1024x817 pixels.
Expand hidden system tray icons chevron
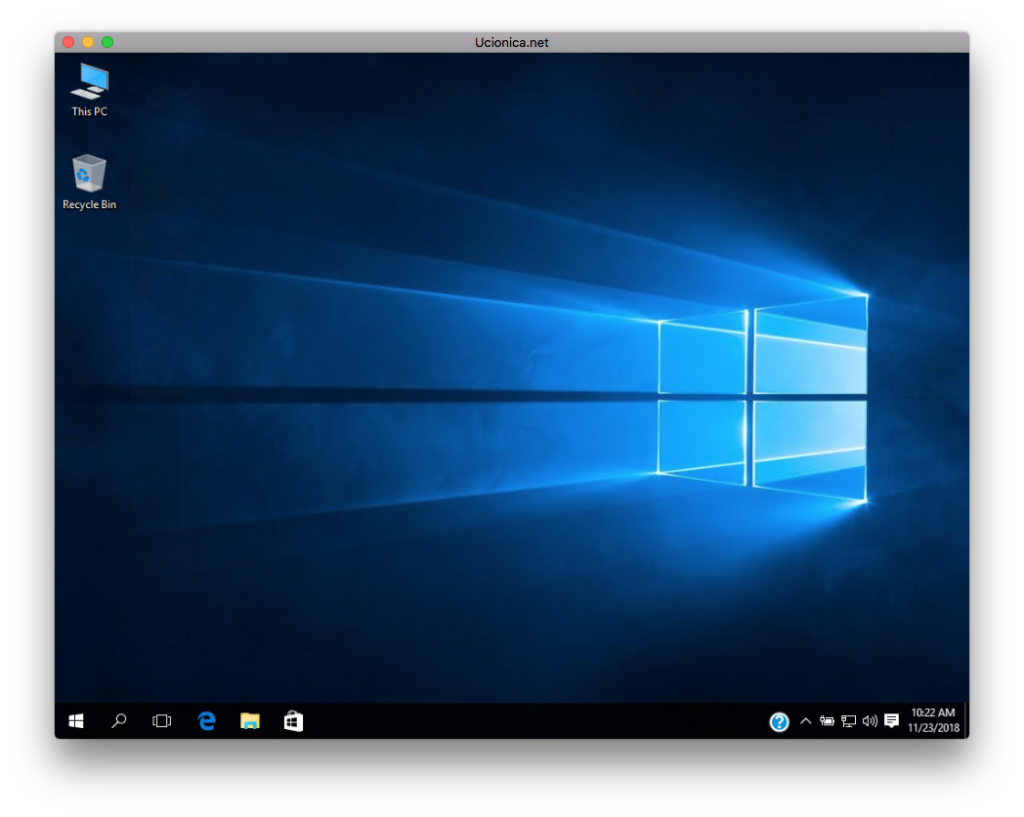[805, 721]
